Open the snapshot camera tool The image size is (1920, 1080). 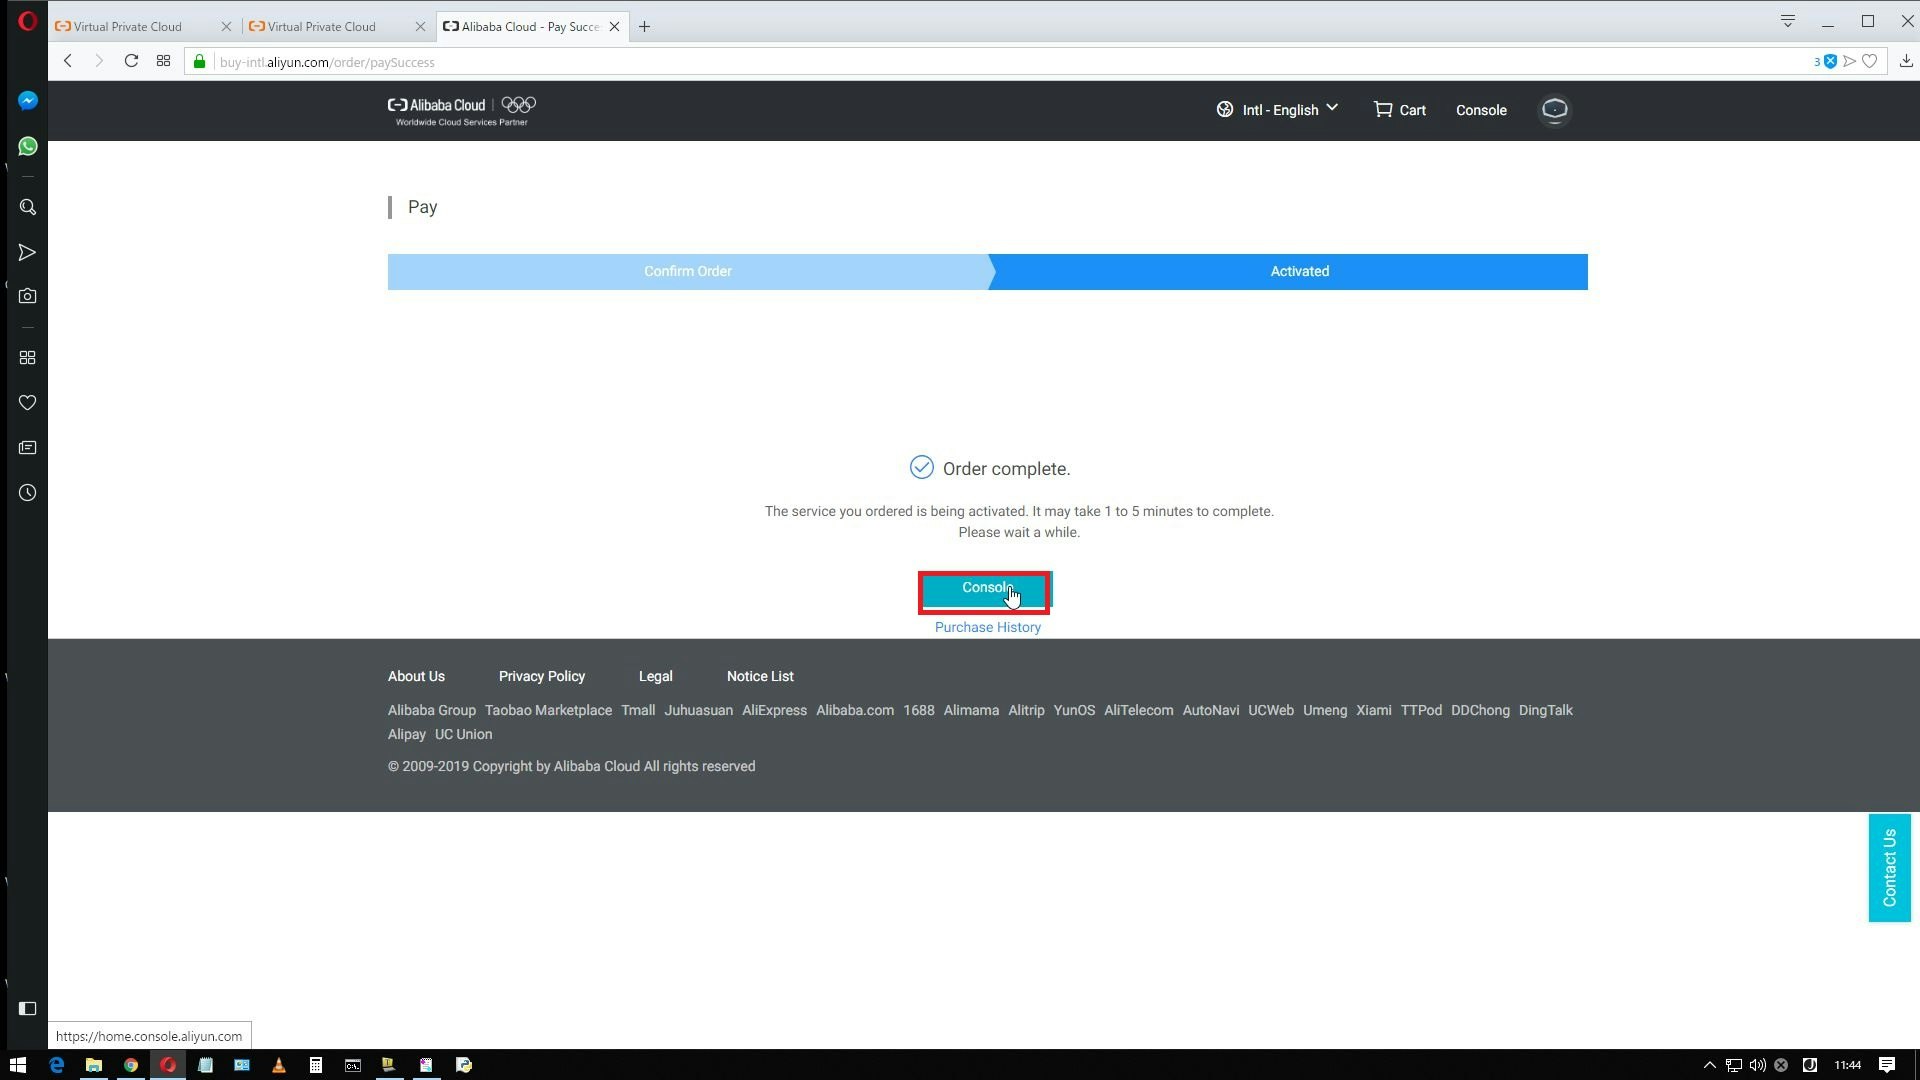pyautogui.click(x=28, y=297)
